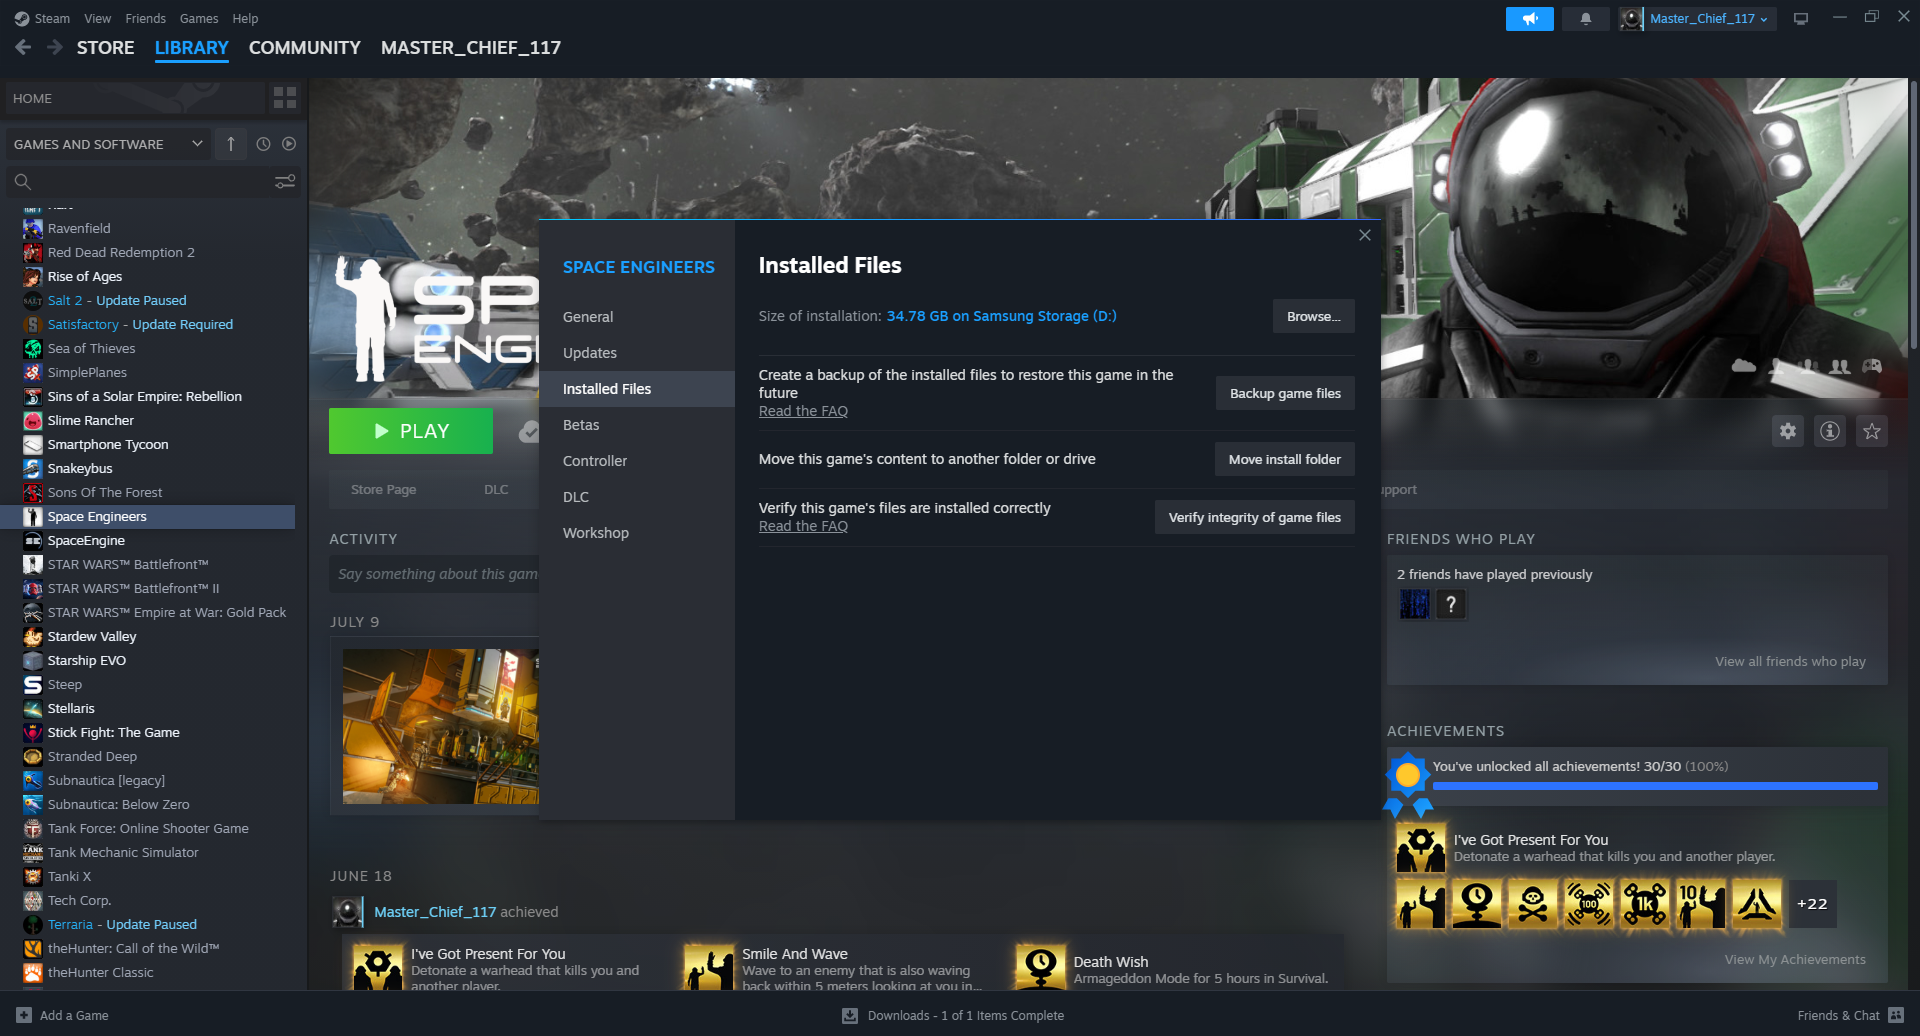Click the Steam logo menu icon

[x=22, y=18]
